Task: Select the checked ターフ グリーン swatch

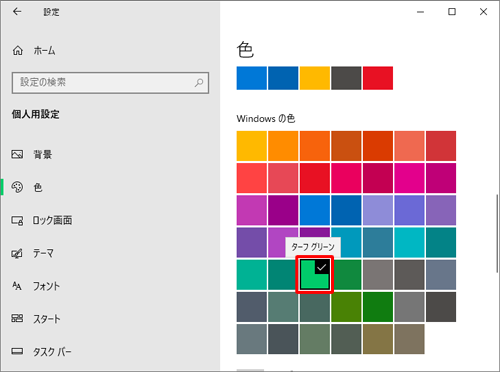Action: [315, 275]
